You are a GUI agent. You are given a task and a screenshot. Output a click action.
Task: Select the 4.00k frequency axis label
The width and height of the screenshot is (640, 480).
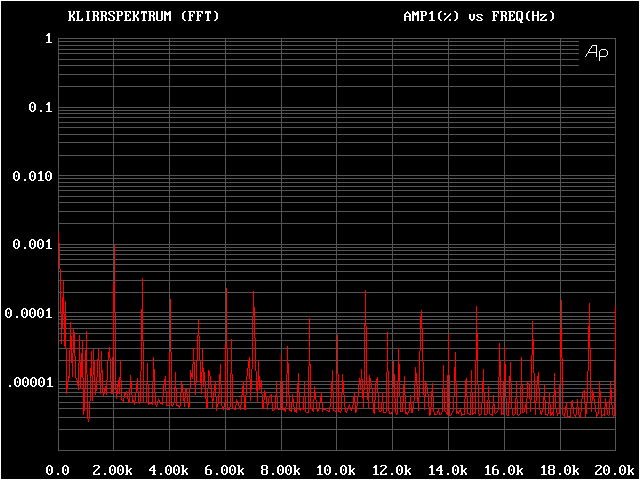170,469
